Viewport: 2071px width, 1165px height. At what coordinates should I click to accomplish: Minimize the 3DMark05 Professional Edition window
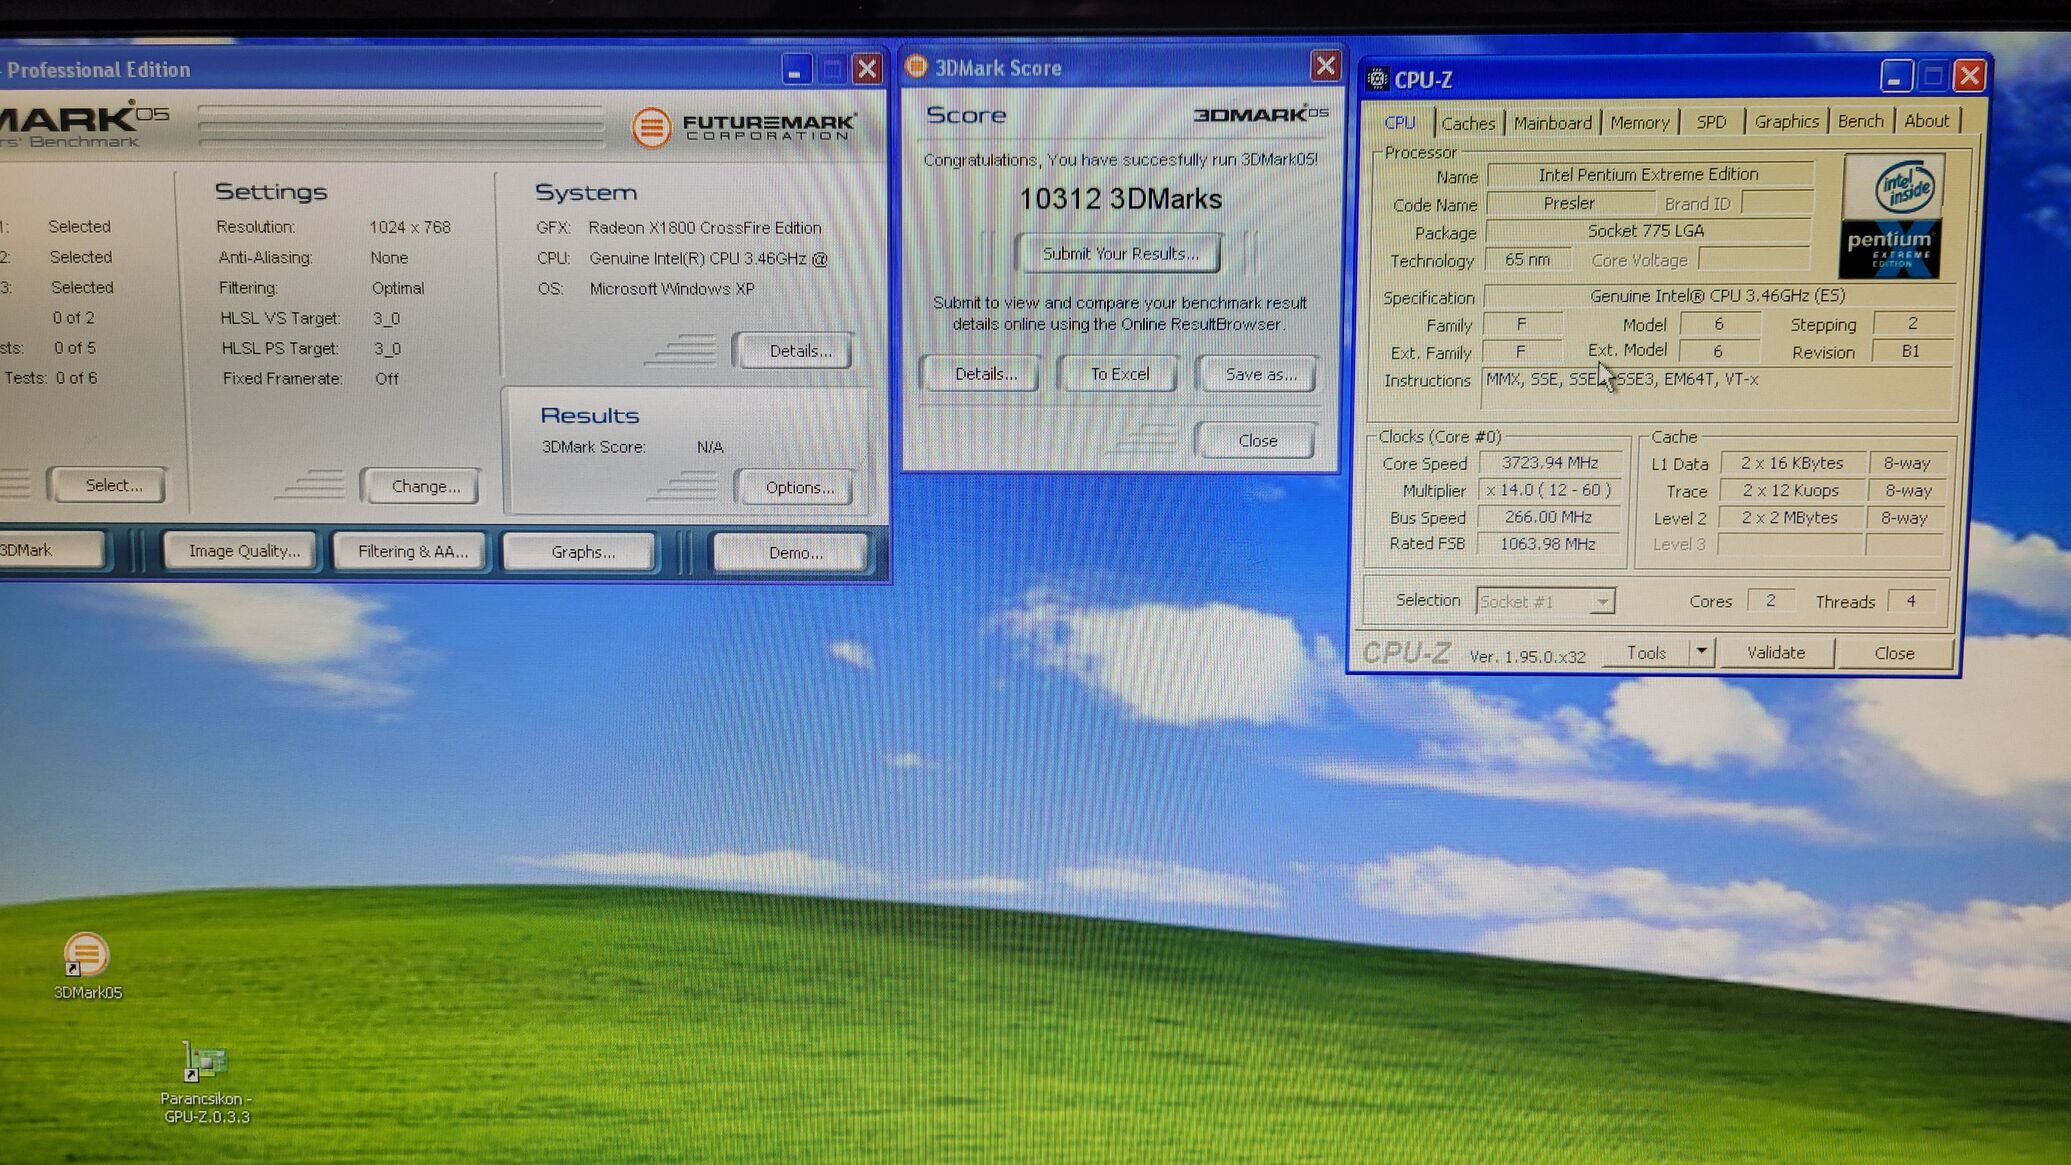pos(795,70)
